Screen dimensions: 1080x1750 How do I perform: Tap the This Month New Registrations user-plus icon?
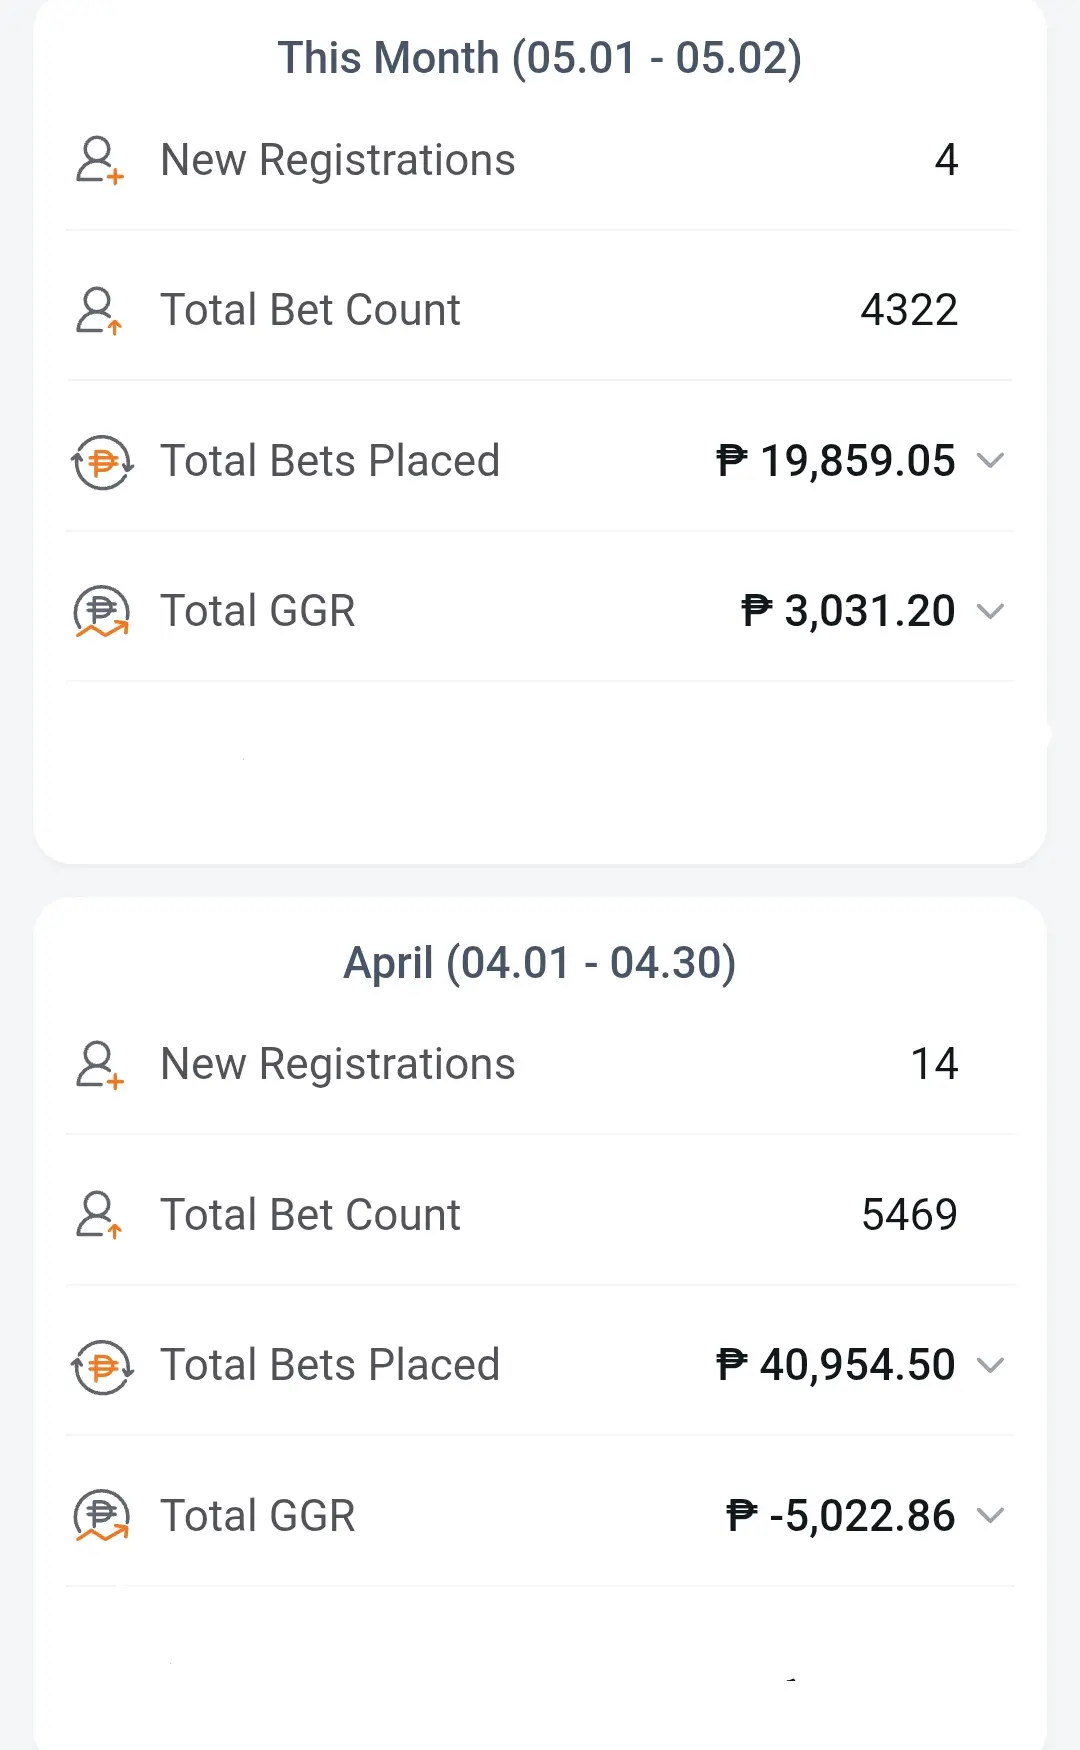100,161
